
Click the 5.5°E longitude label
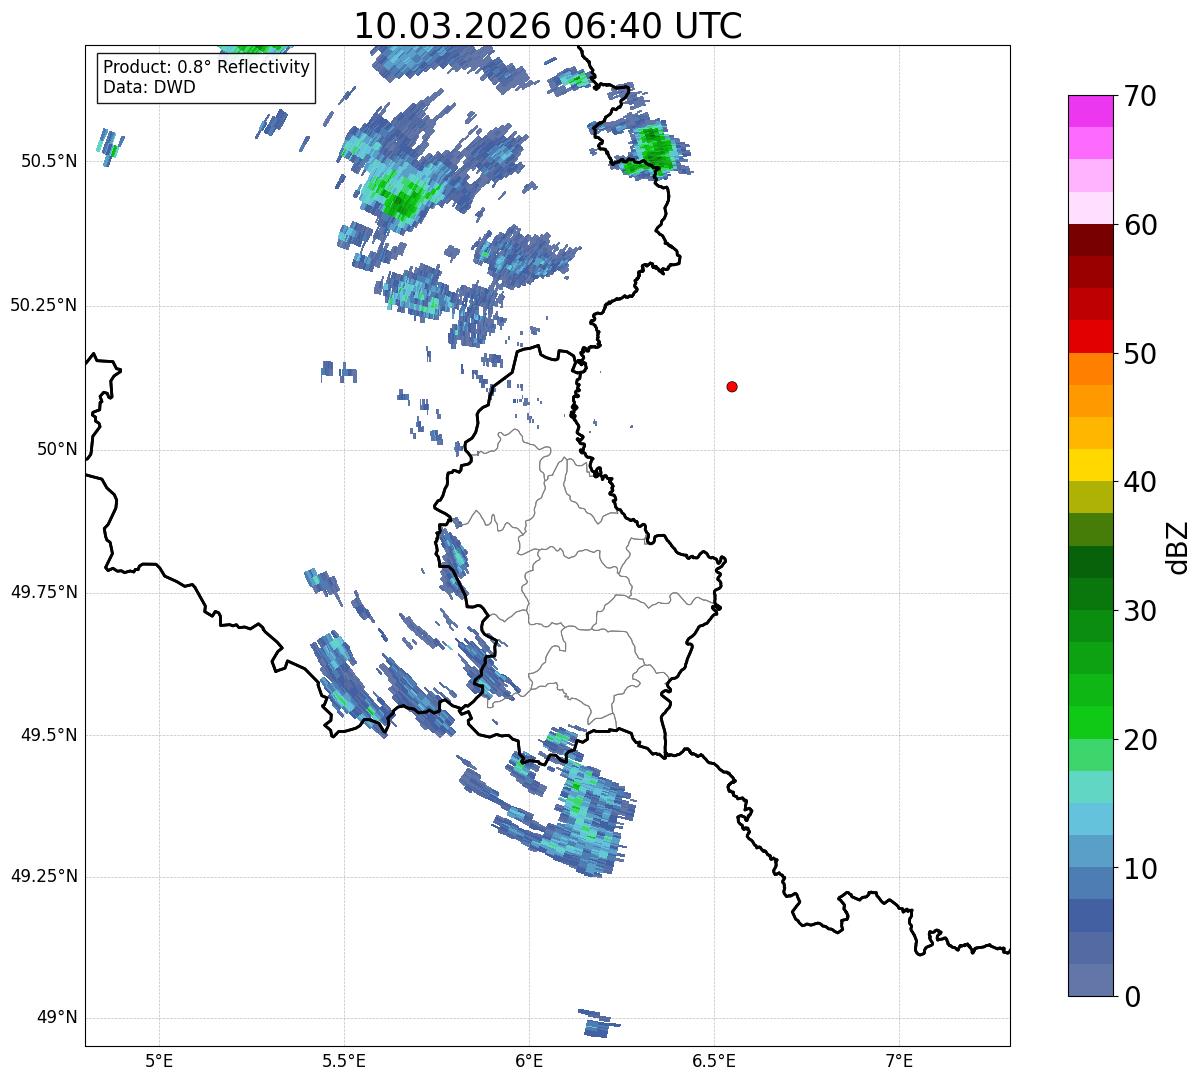pos(344,1062)
